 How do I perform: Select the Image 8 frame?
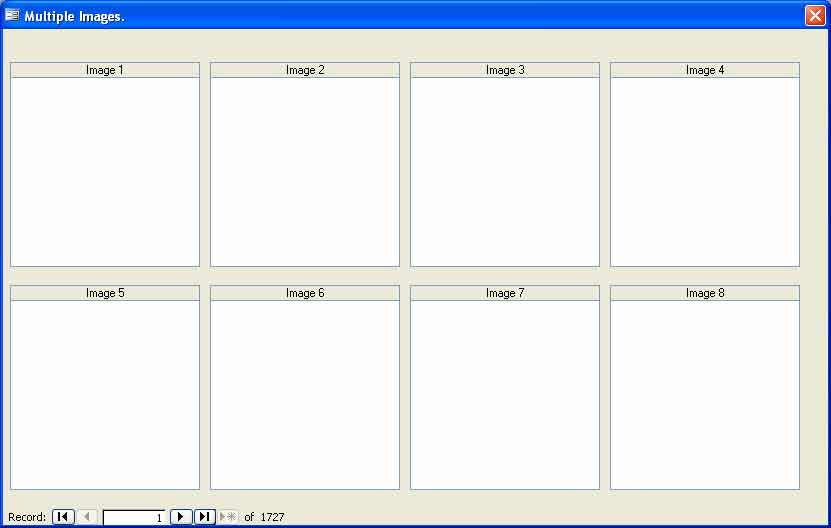pyautogui.click(x=705, y=395)
